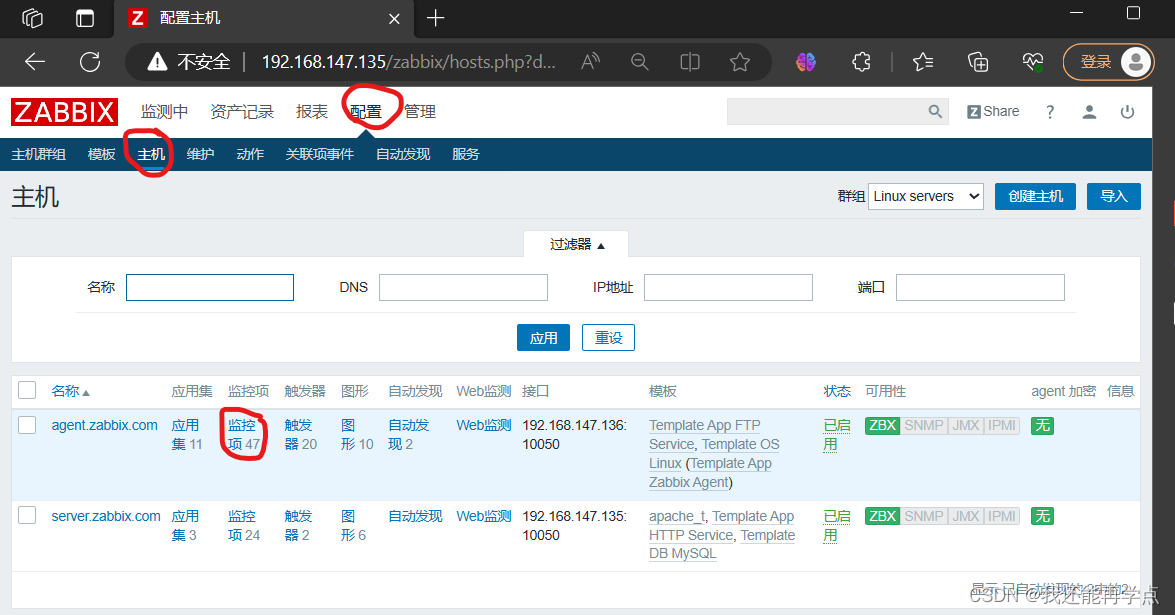Open the collections icon
The width and height of the screenshot is (1175, 615).
(x=978, y=62)
